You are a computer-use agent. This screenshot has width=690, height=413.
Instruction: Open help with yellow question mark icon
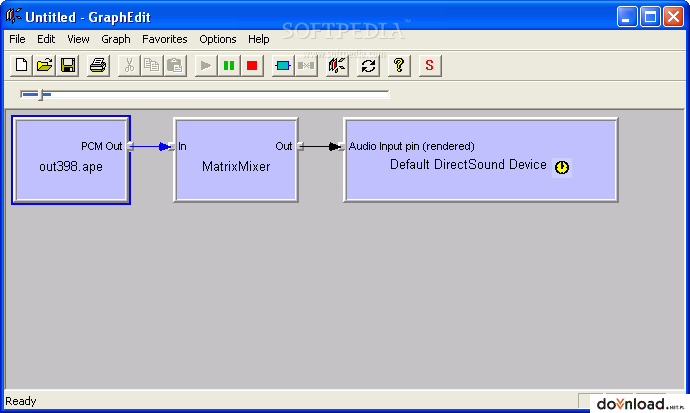point(399,66)
